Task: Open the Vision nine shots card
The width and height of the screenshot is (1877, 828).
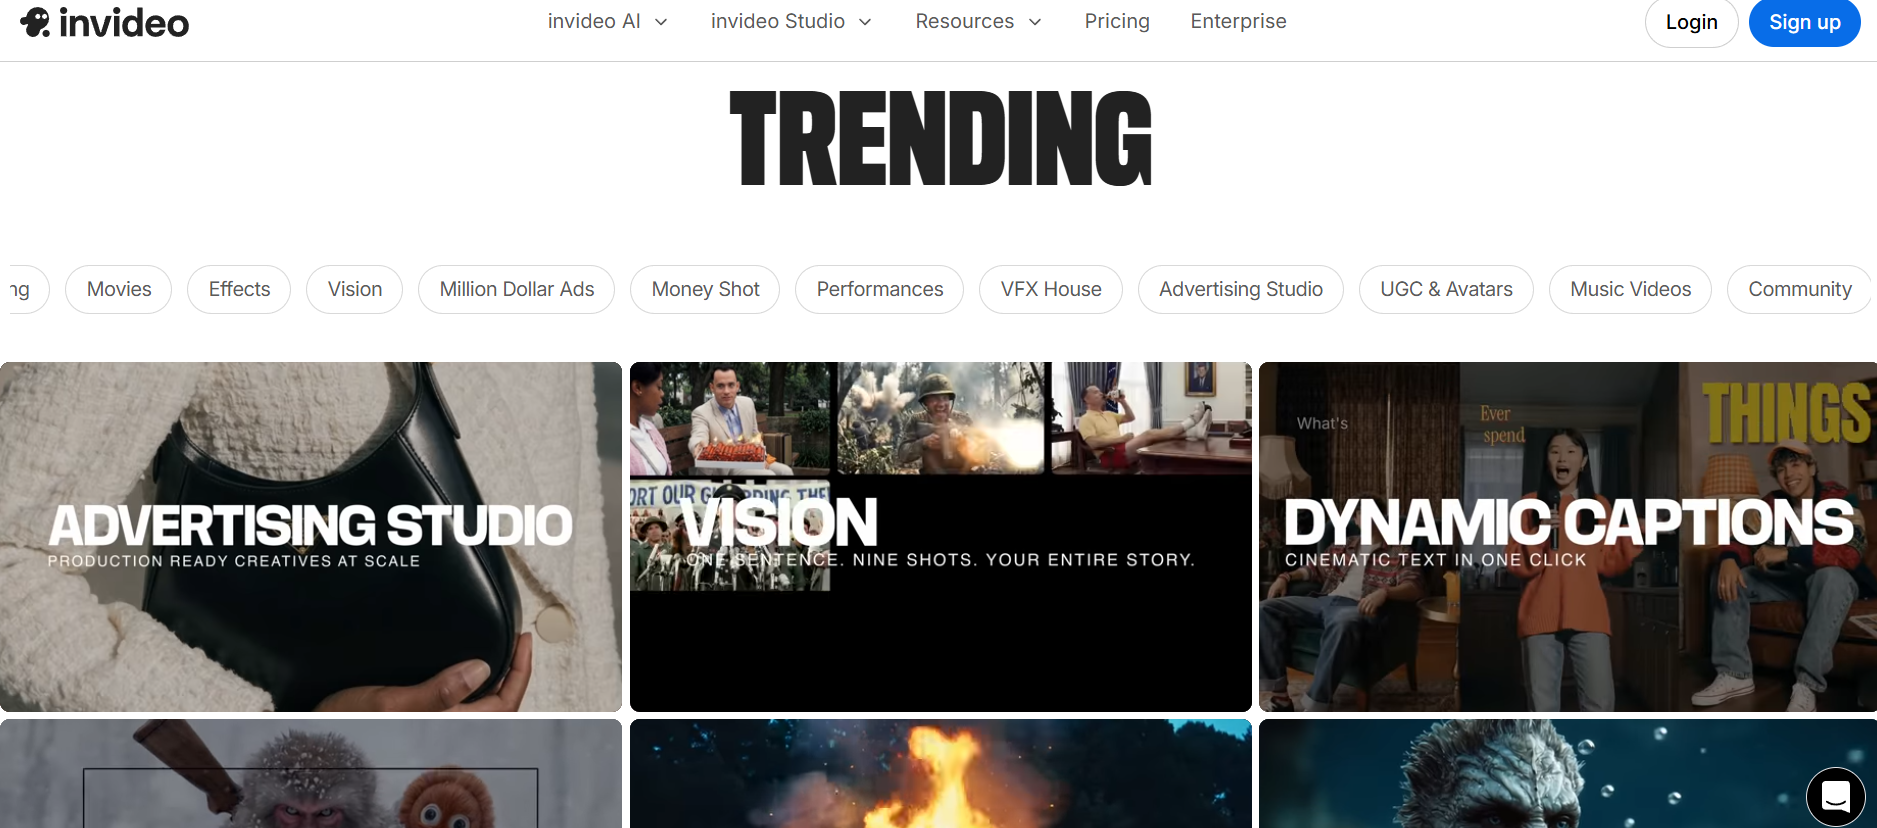Action: point(941,537)
